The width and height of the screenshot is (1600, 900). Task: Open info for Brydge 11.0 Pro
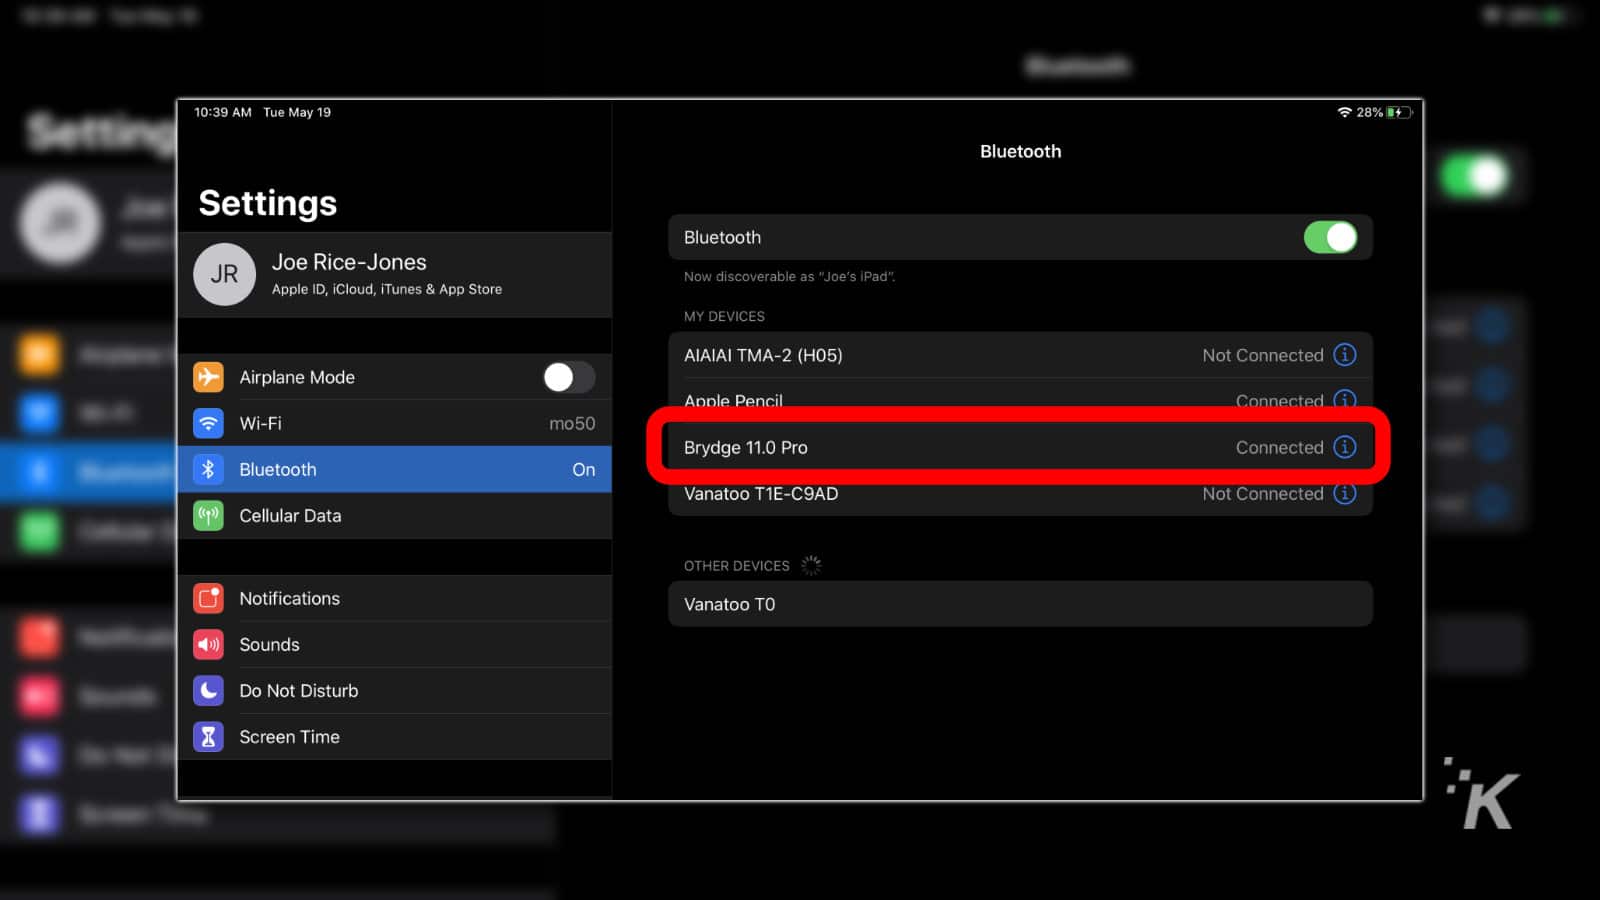pyautogui.click(x=1345, y=447)
